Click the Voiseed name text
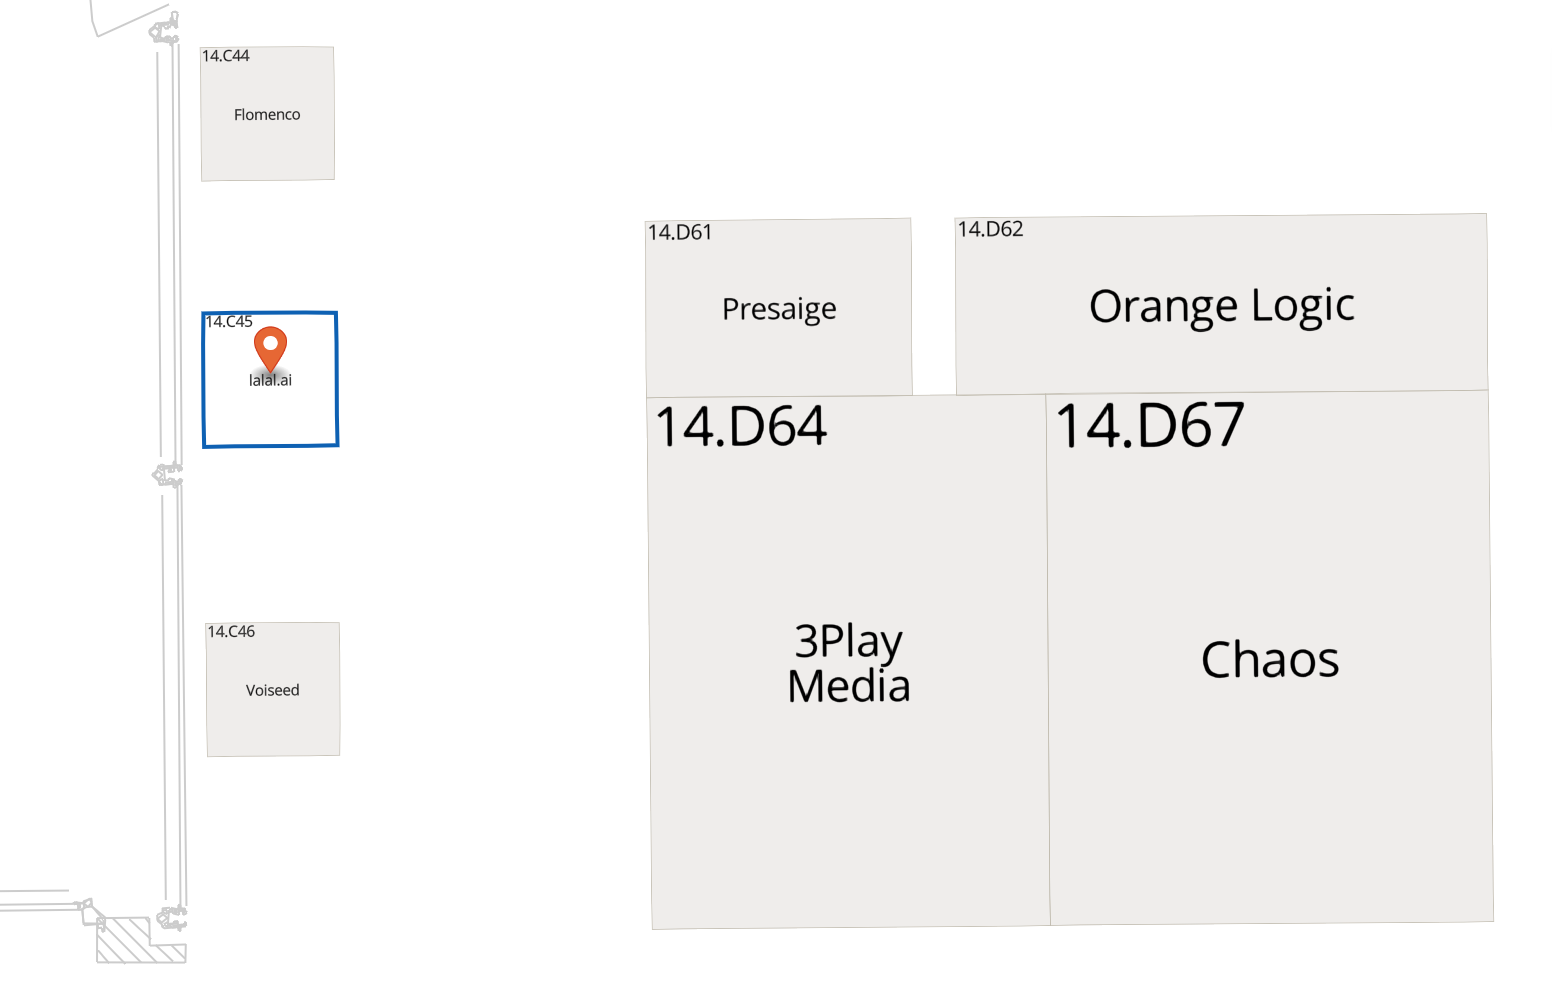The width and height of the screenshot is (1552, 998). pos(273,690)
